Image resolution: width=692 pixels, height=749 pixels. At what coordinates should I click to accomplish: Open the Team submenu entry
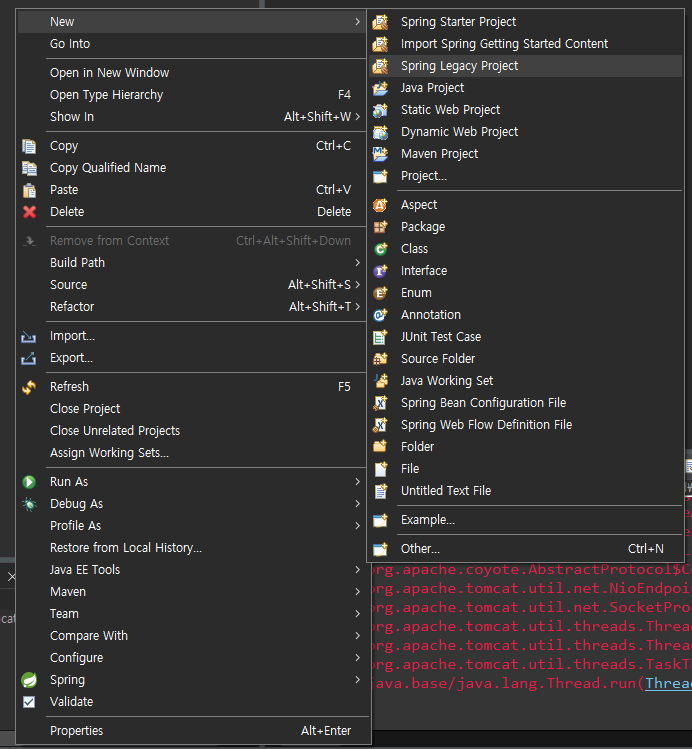coord(192,614)
